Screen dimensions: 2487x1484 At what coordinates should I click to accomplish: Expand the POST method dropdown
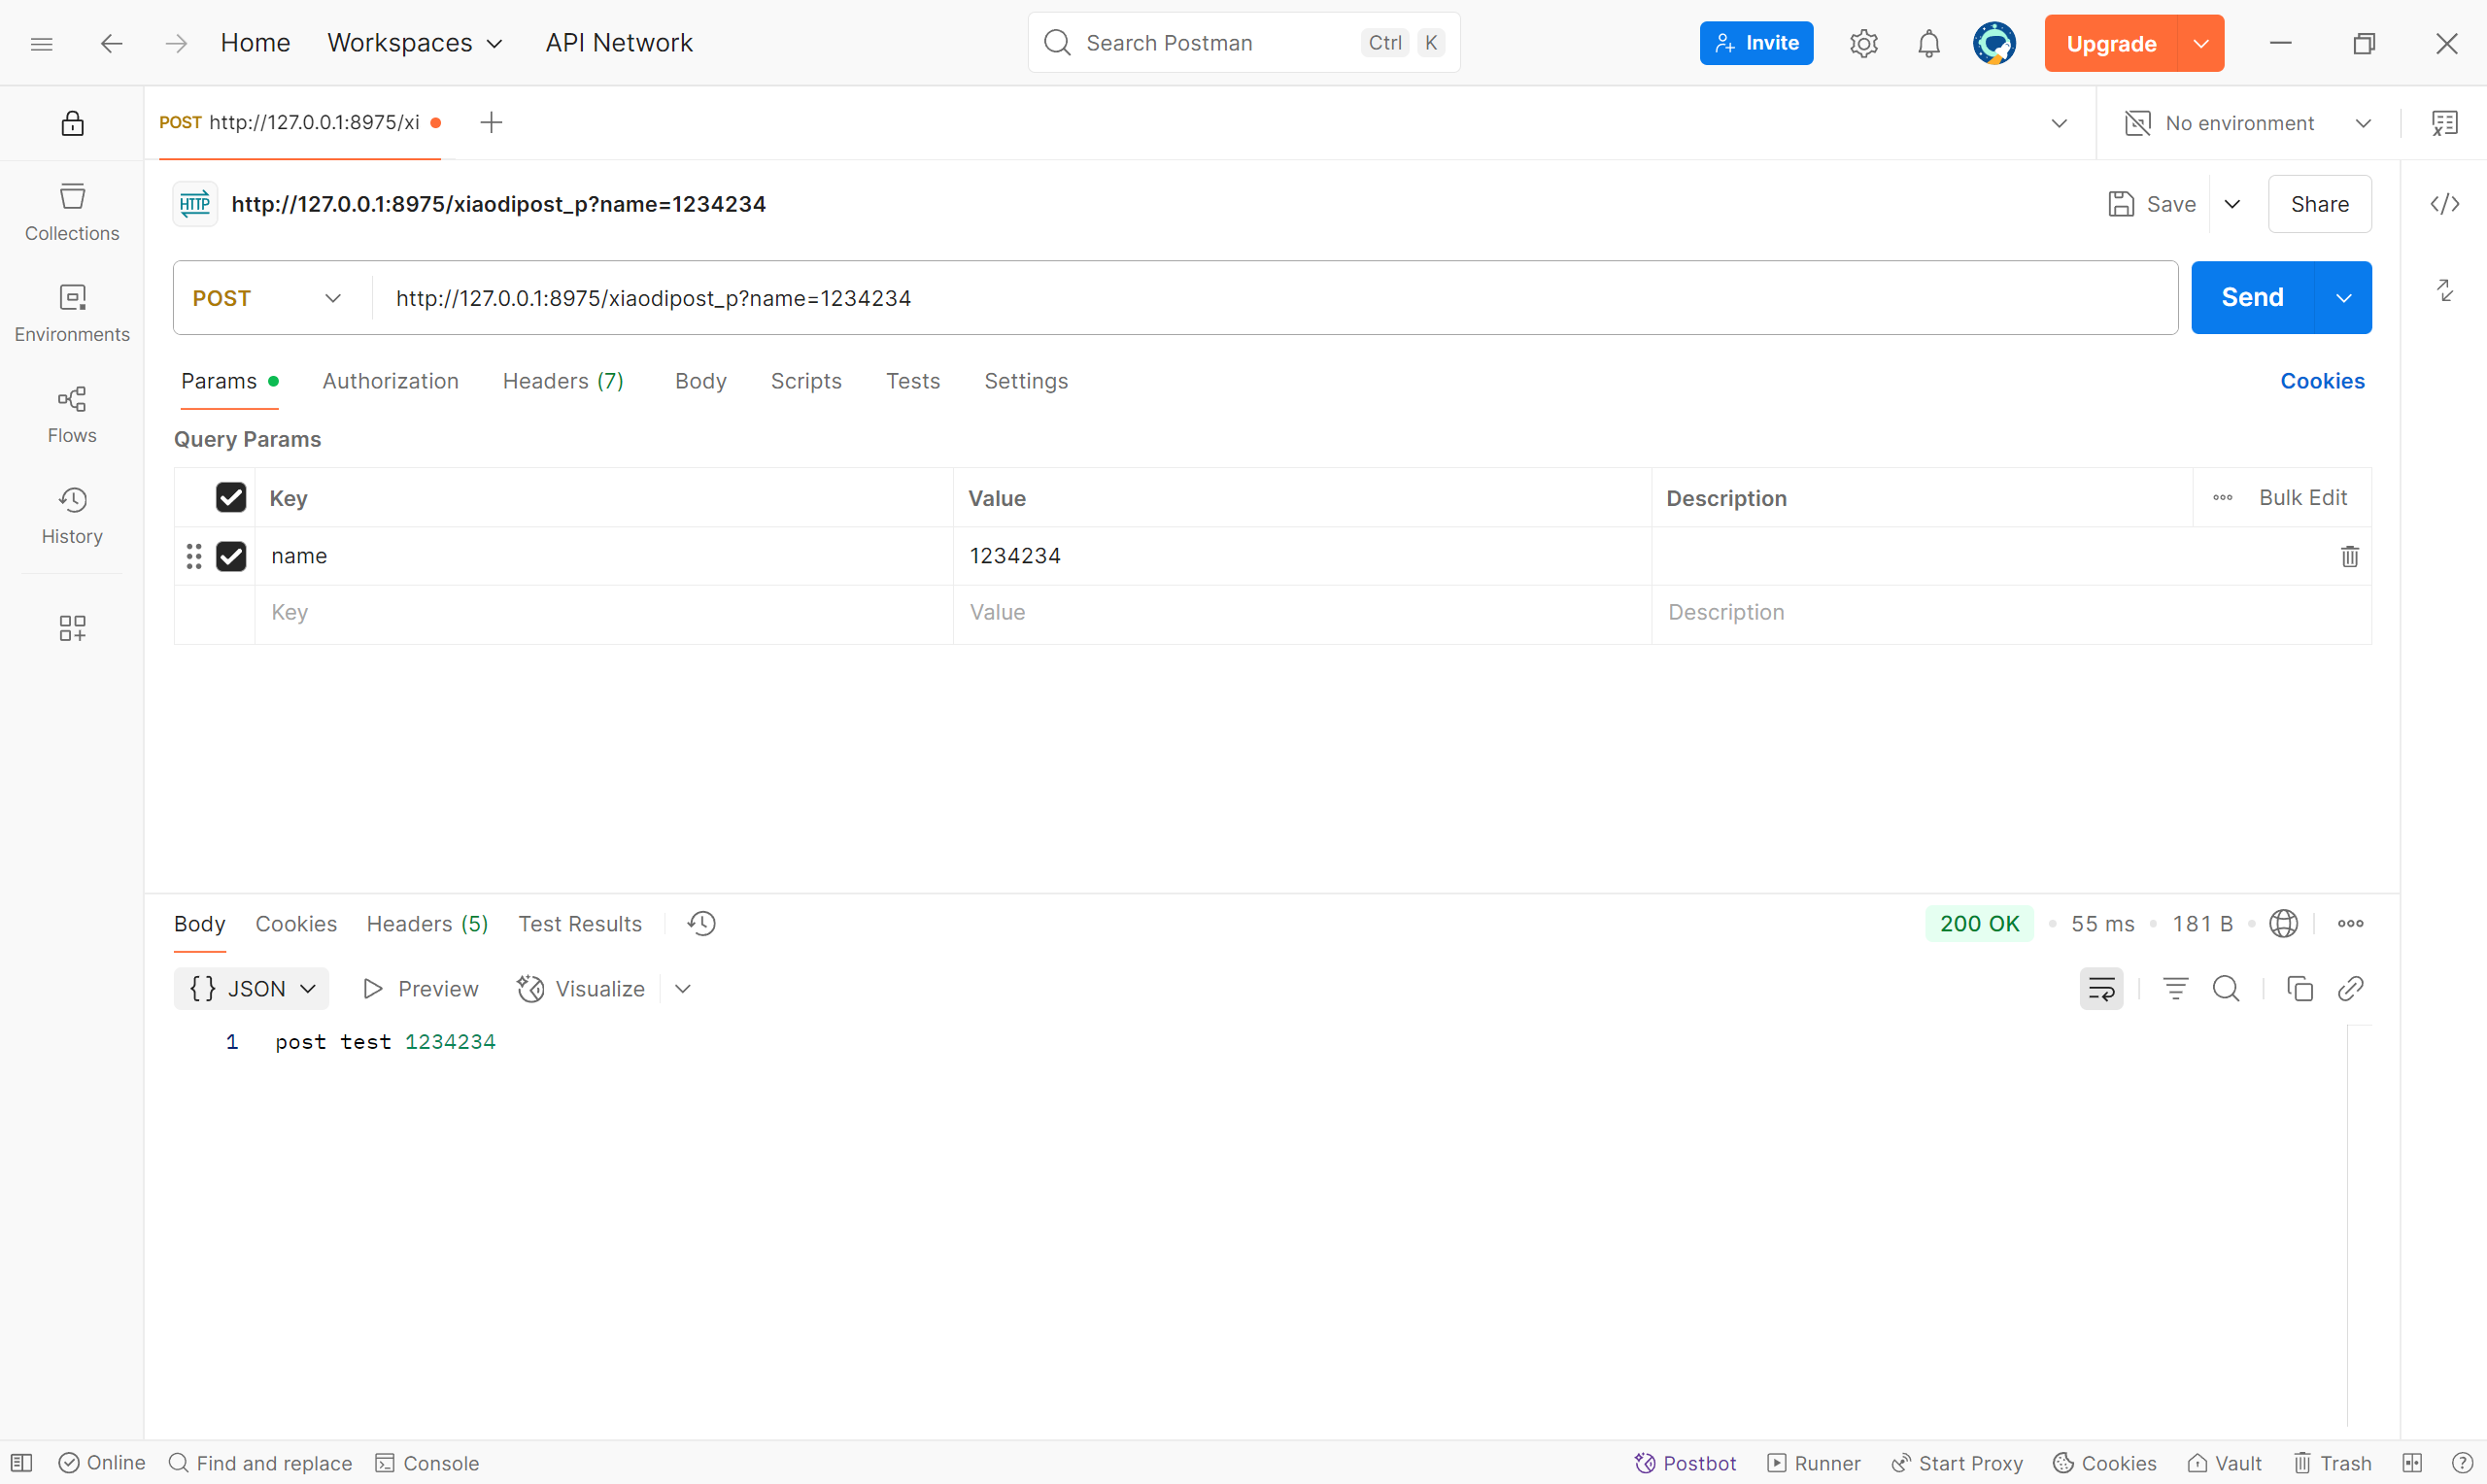[268, 298]
